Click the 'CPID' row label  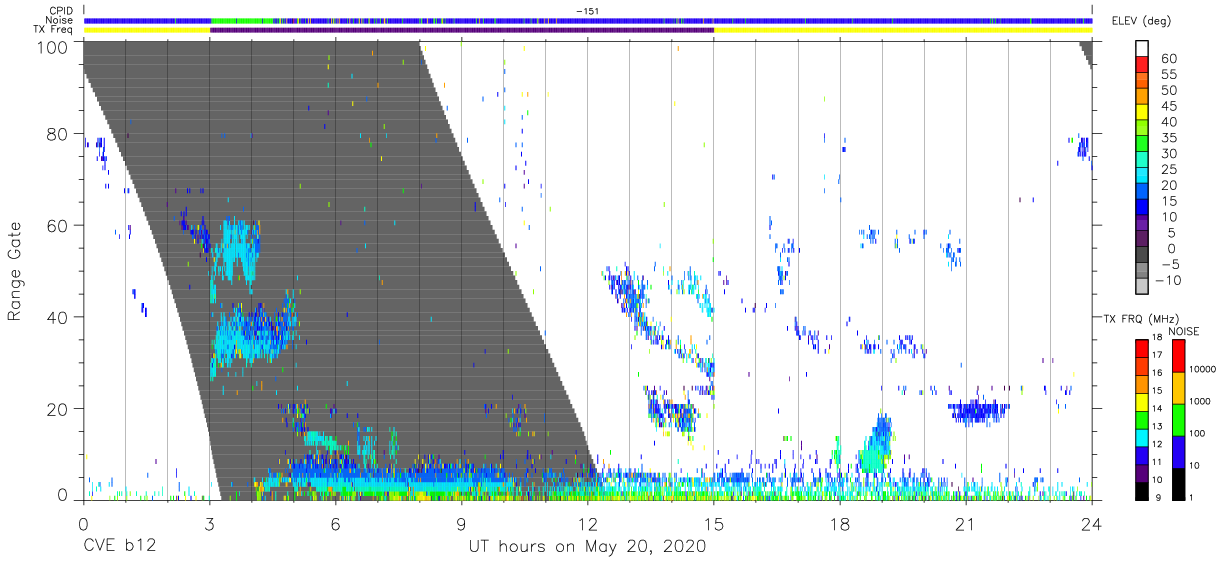click(61, 10)
